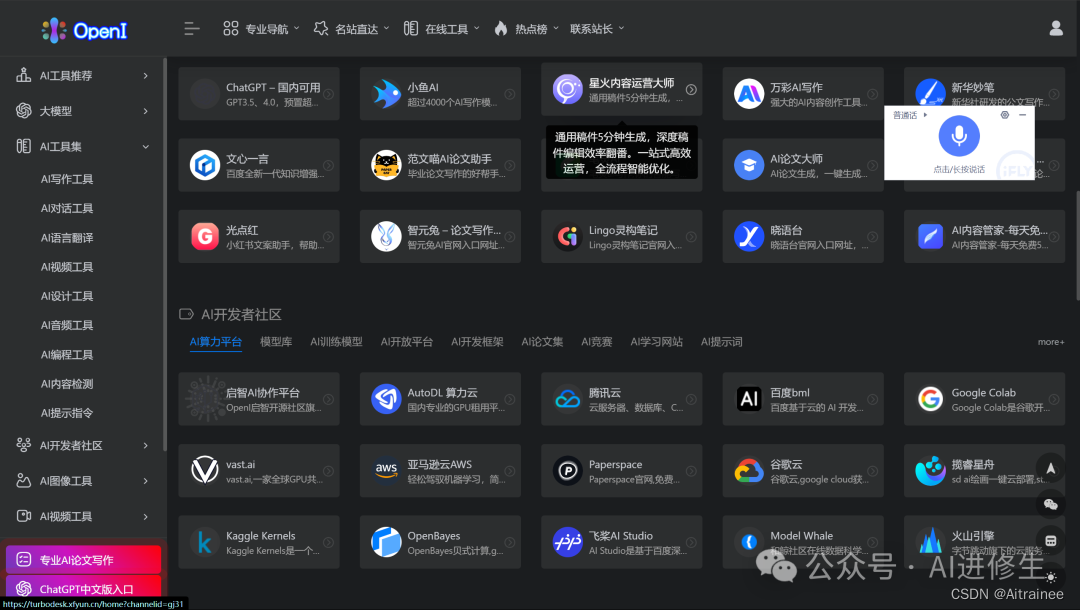Switch to the AI提示词 tab

click(721, 342)
